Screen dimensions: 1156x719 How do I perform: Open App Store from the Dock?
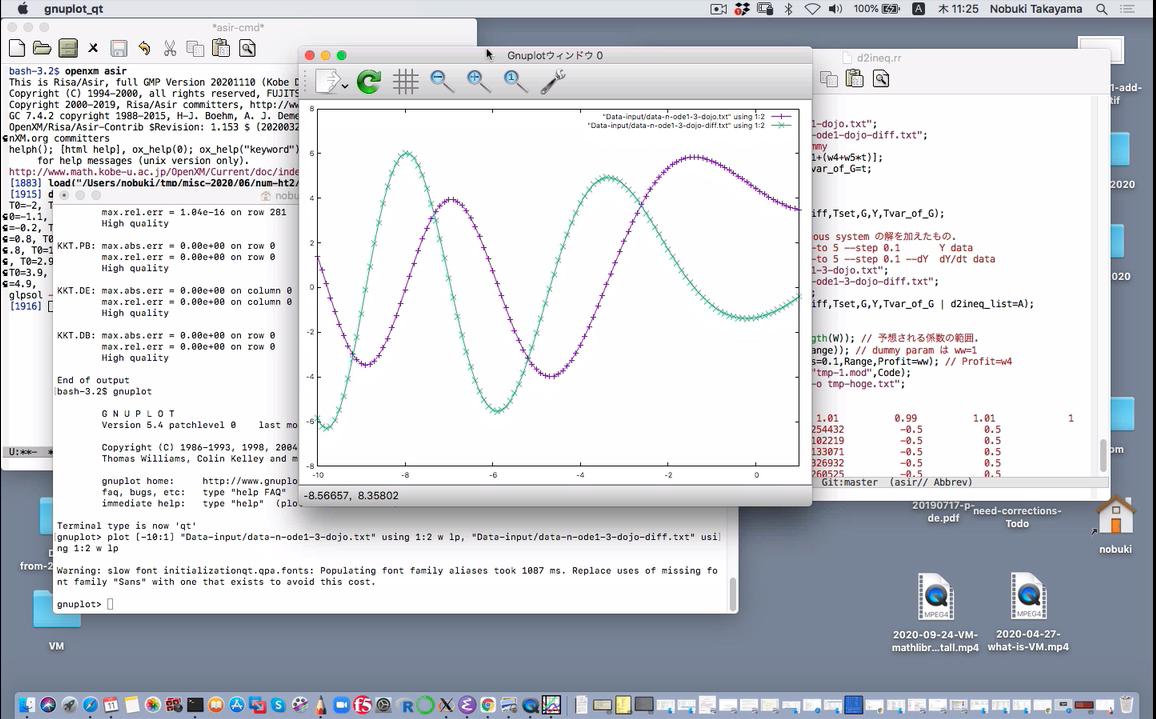[237, 704]
